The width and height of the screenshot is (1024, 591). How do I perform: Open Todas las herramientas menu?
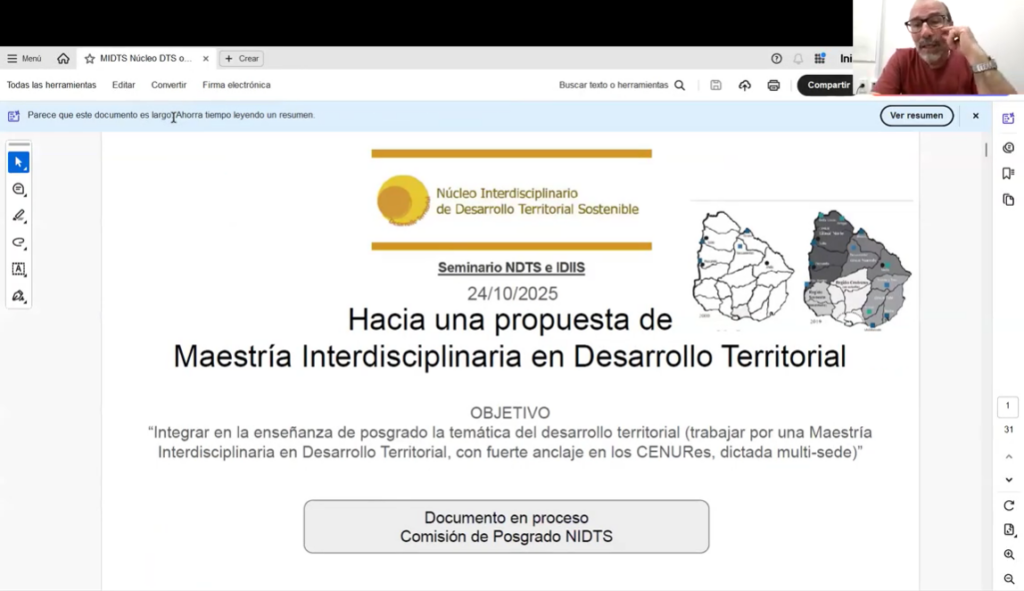[51, 85]
